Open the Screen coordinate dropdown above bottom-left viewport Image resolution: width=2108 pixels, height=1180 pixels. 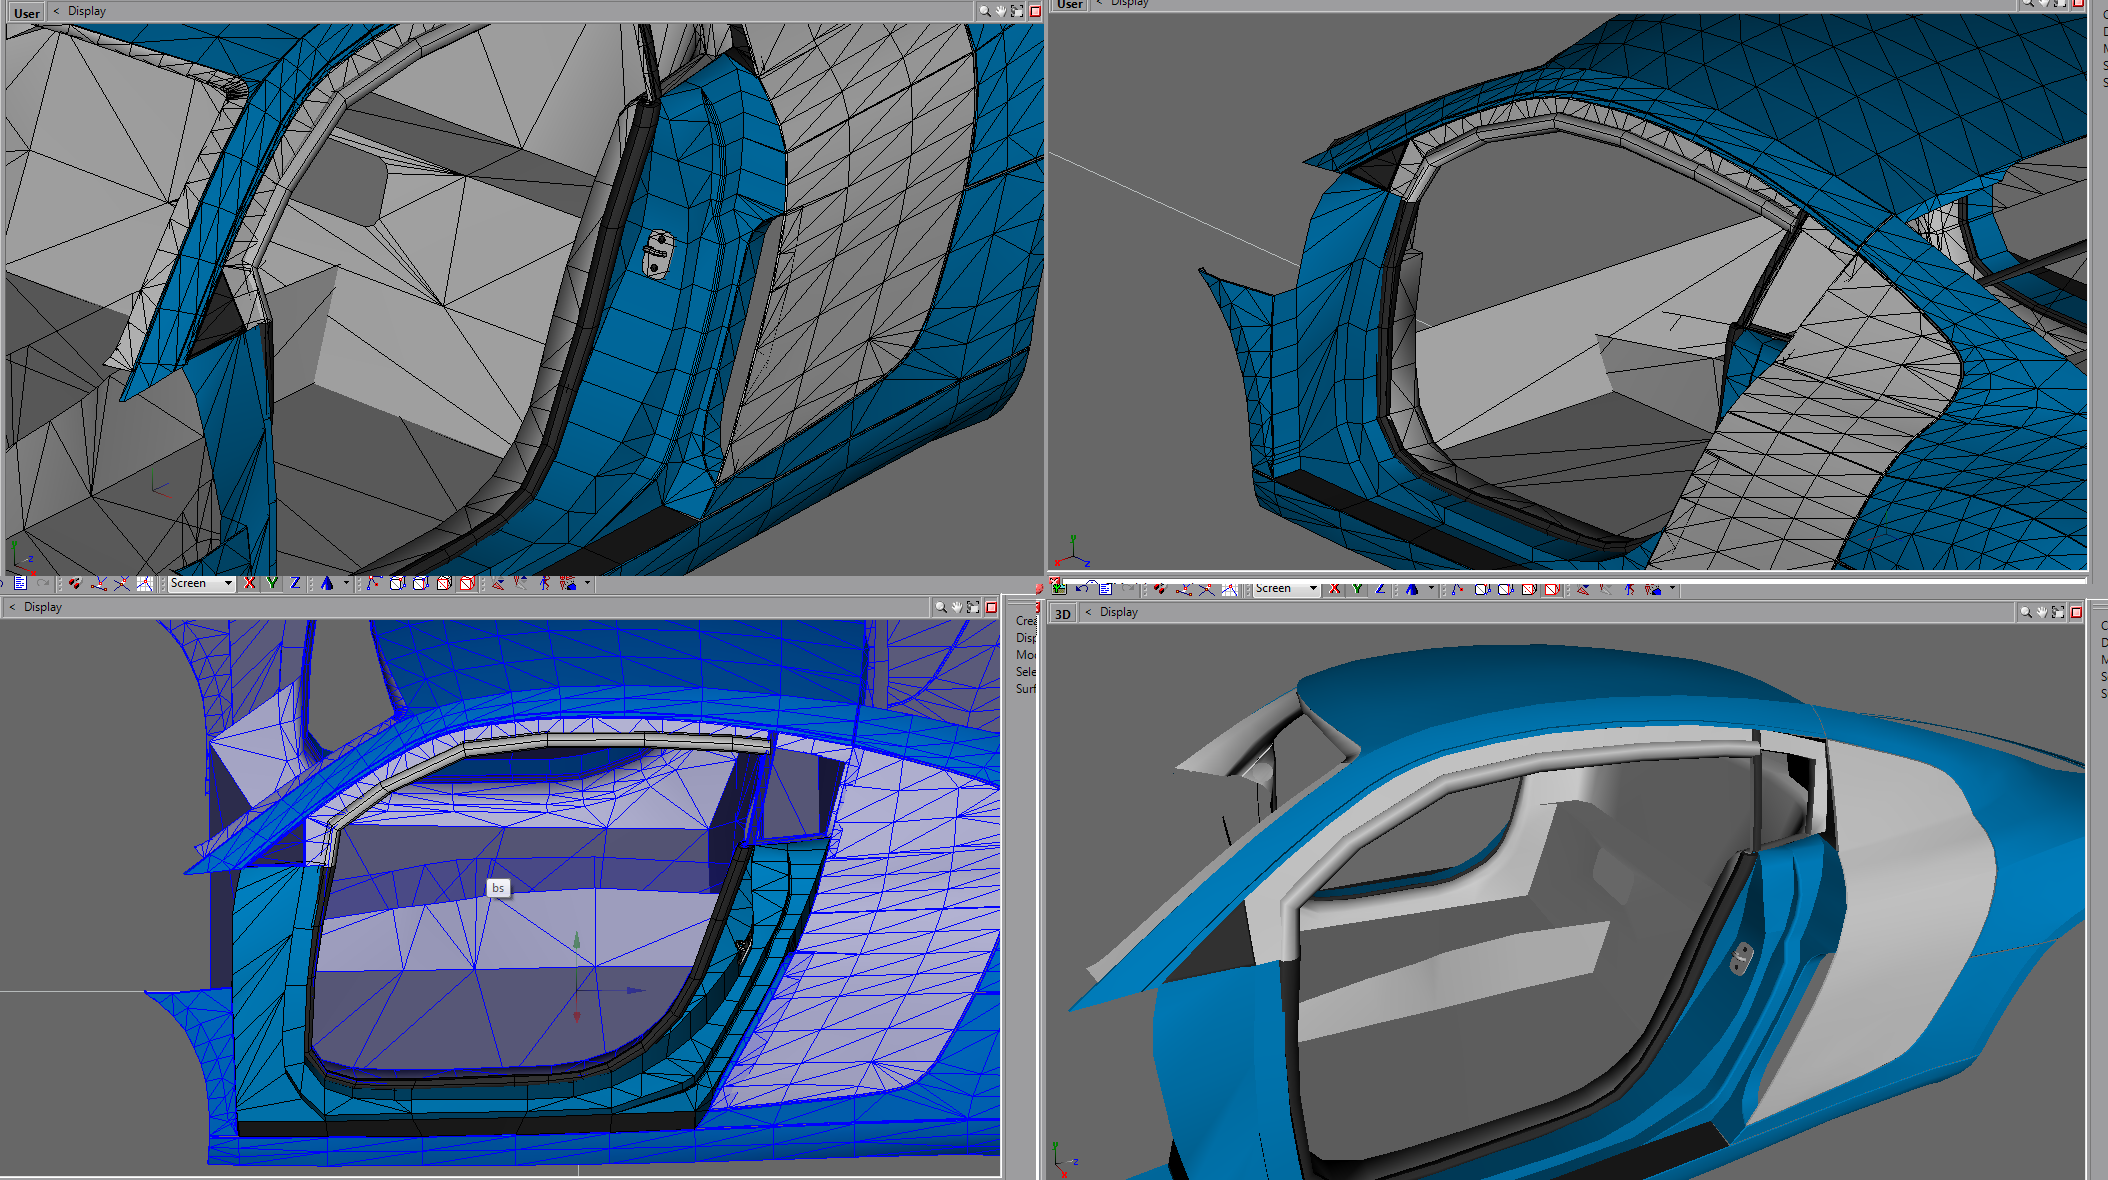click(x=201, y=583)
